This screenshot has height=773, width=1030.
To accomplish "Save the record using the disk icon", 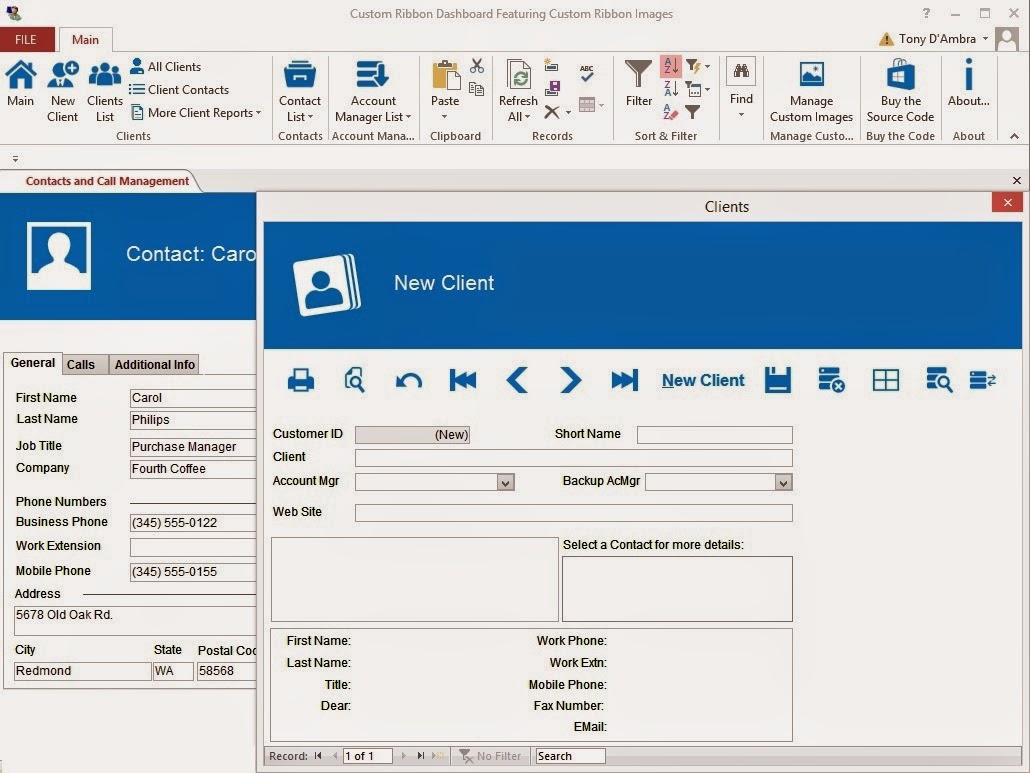I will [x=778, y=380].
